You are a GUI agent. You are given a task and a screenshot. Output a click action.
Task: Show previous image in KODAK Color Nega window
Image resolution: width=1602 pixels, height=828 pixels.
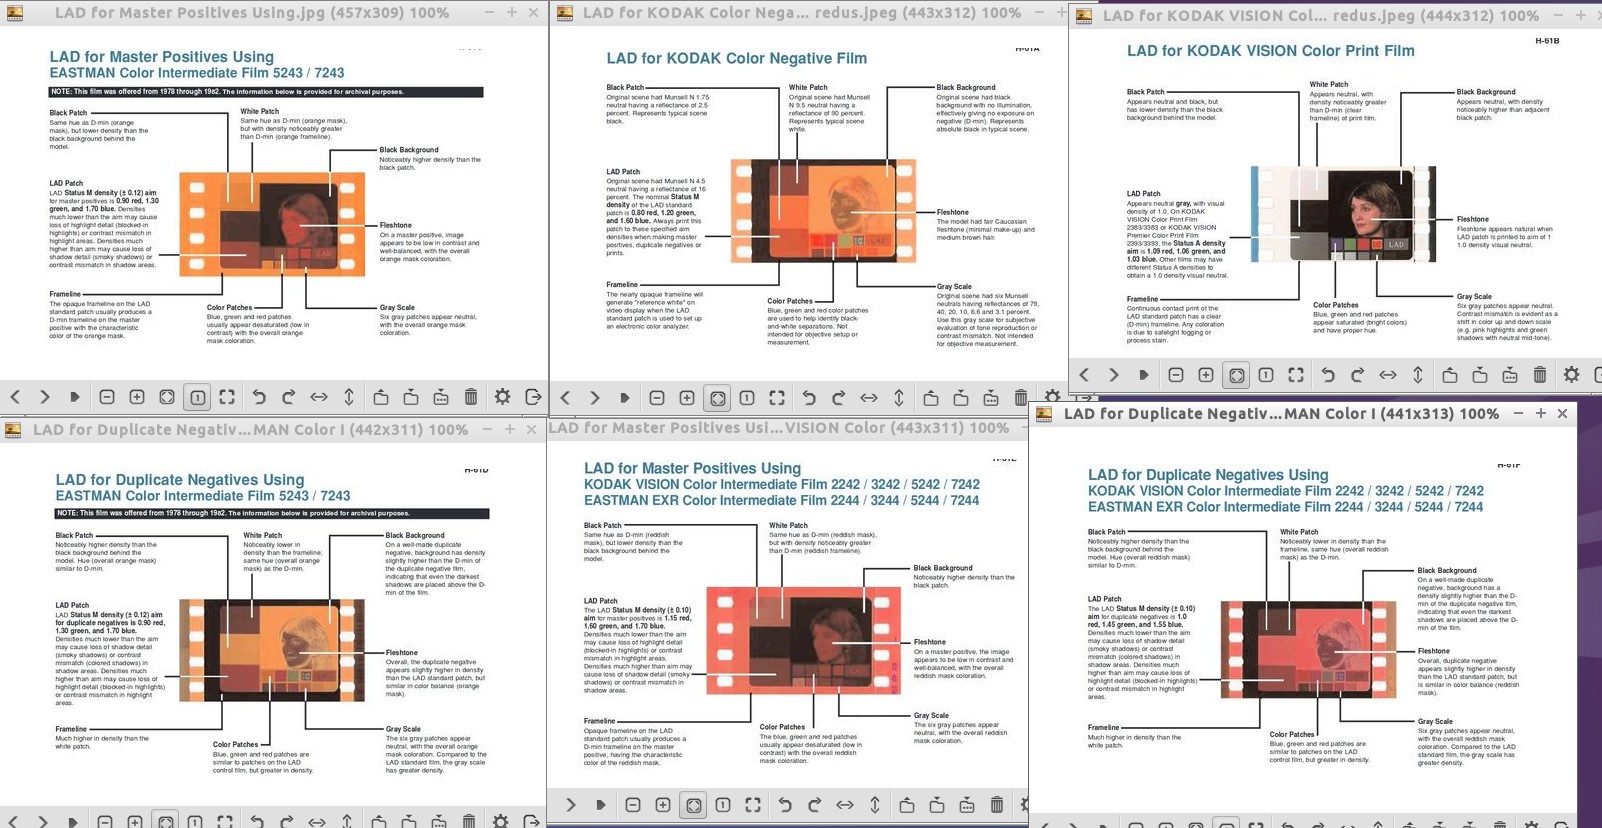coord(565,398)
